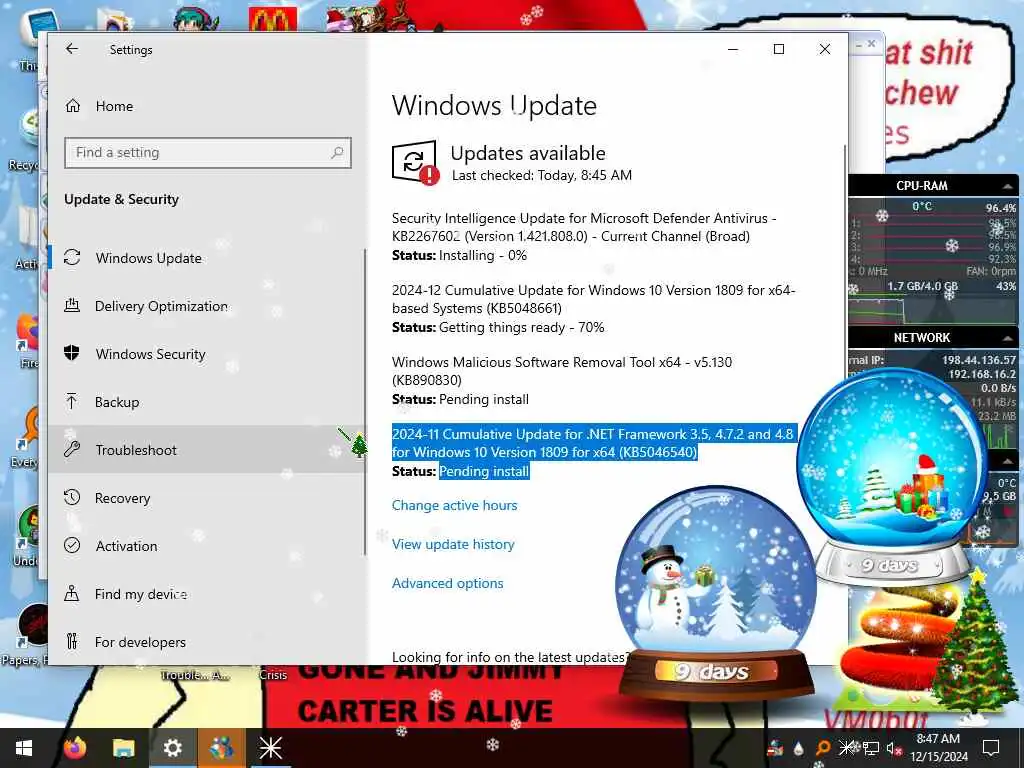The image size is (1024, 768).
Task: Click inside the Find a setting box
Action: 208,153
